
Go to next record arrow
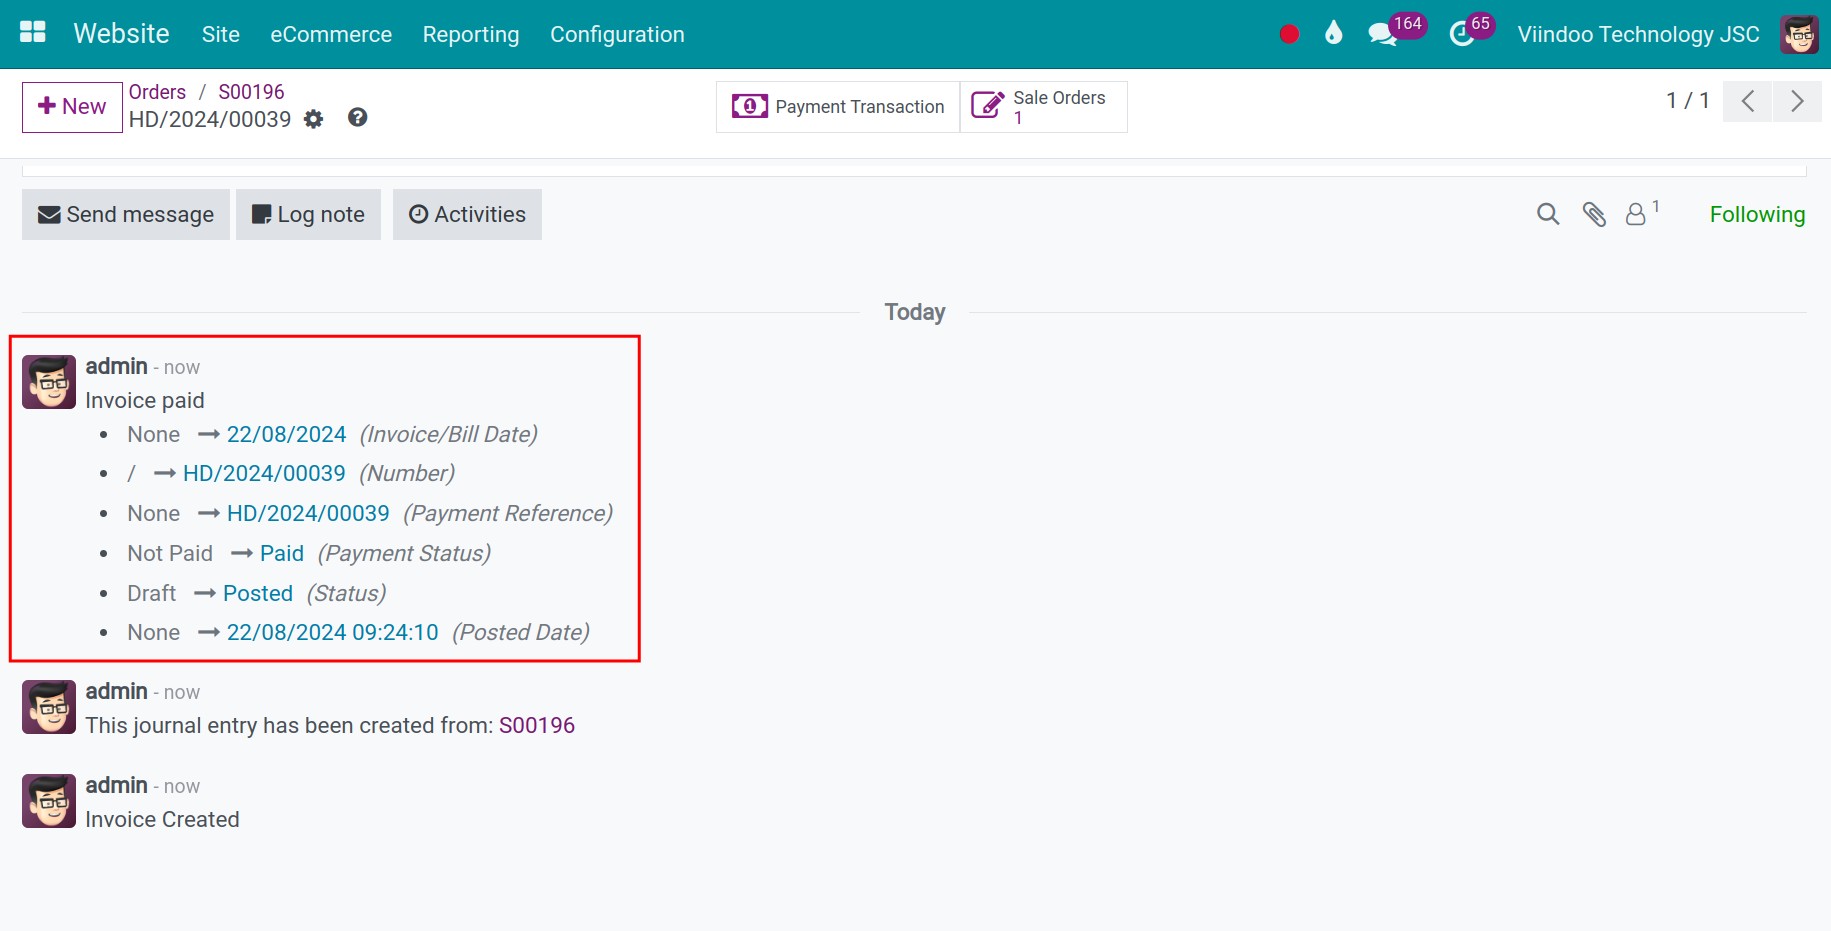1797,101
